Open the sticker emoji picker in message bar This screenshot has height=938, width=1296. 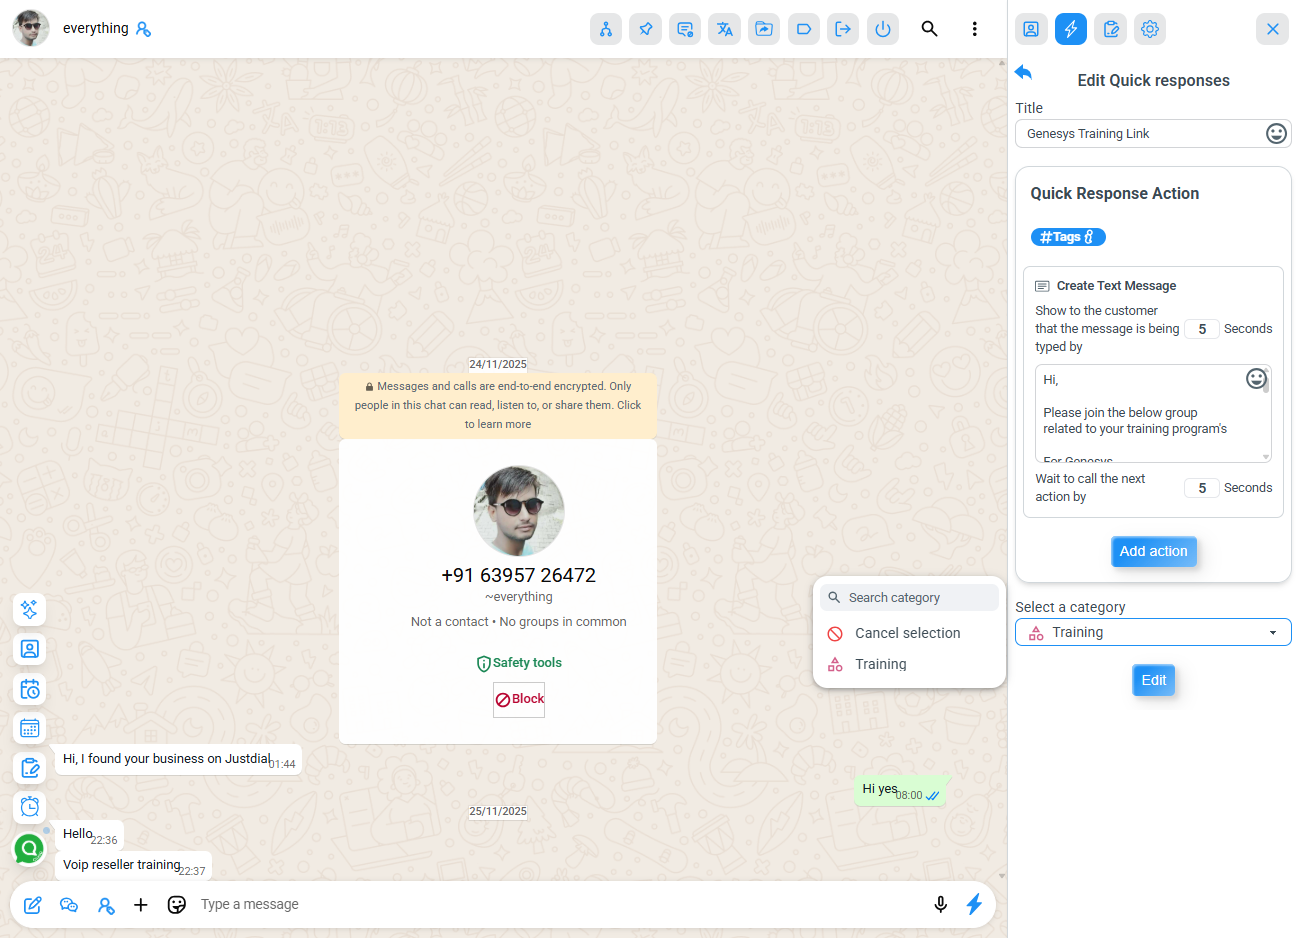click(177, 904)
